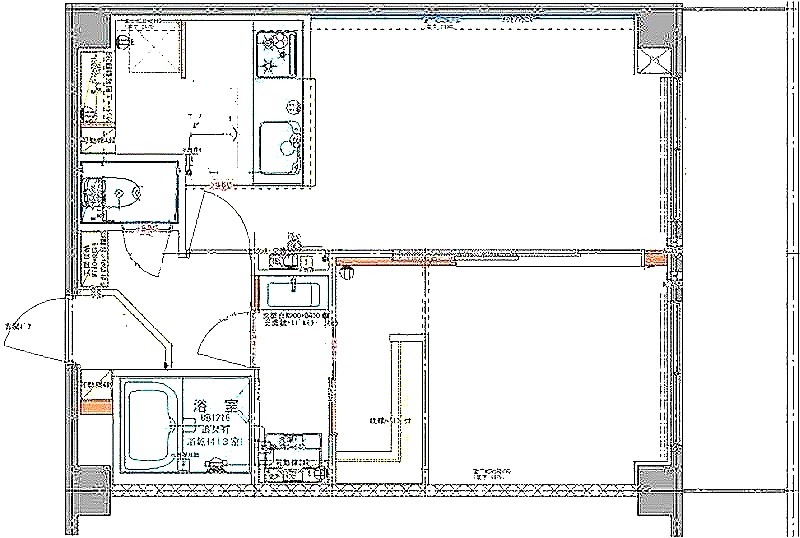Click the washing machine pan near bathroom
This screenshot has height=538, width=800.
point(292,446)
